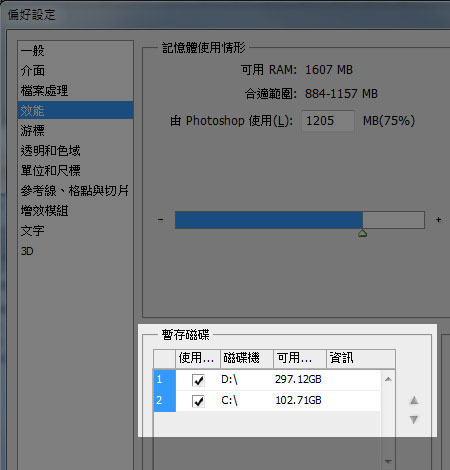Click the minus button left of memory slider
This screenshot has height=470, width=450.
click(x=161, y=219)
